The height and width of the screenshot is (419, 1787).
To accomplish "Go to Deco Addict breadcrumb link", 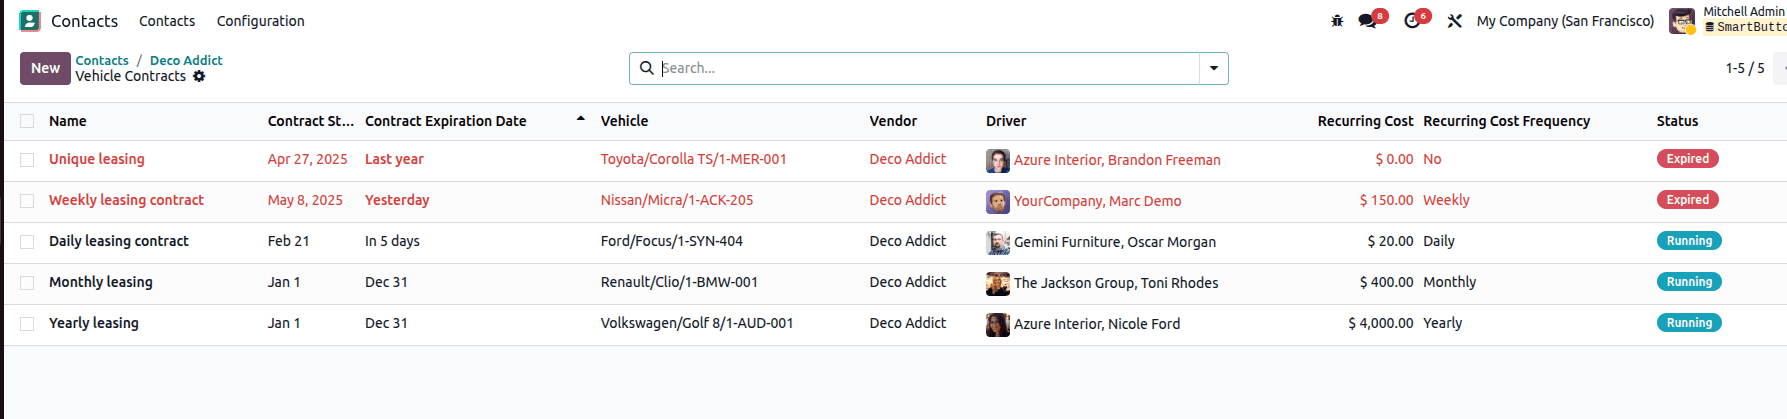I will tap(186, 61).
